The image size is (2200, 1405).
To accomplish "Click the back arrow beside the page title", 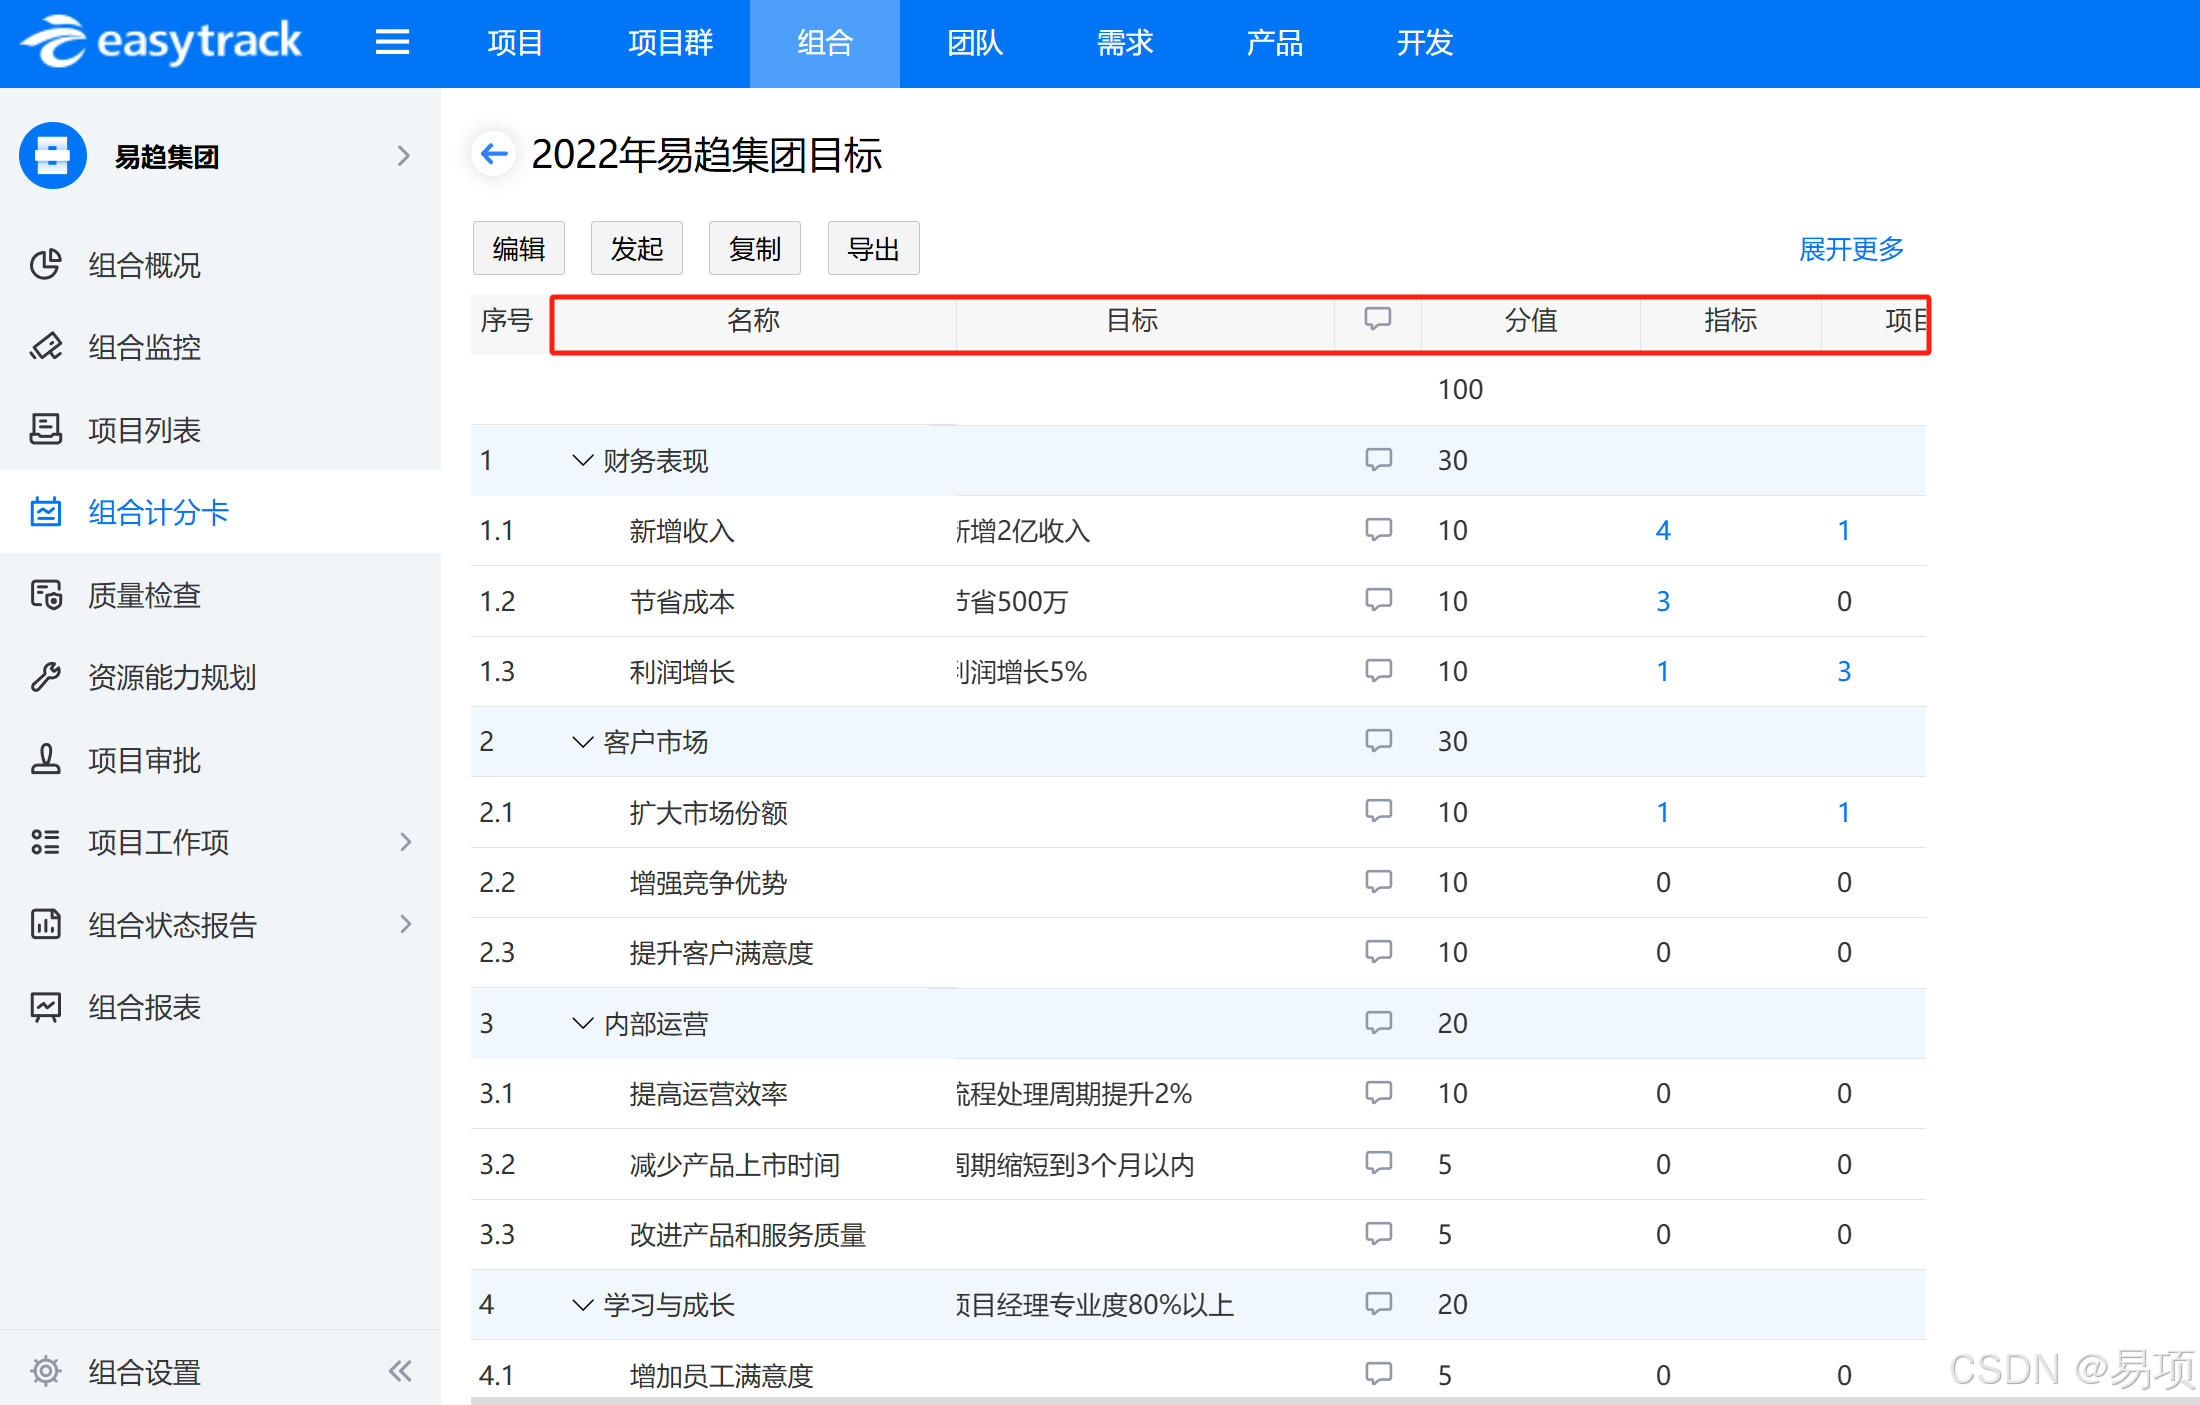I will (x=494, y=154).
